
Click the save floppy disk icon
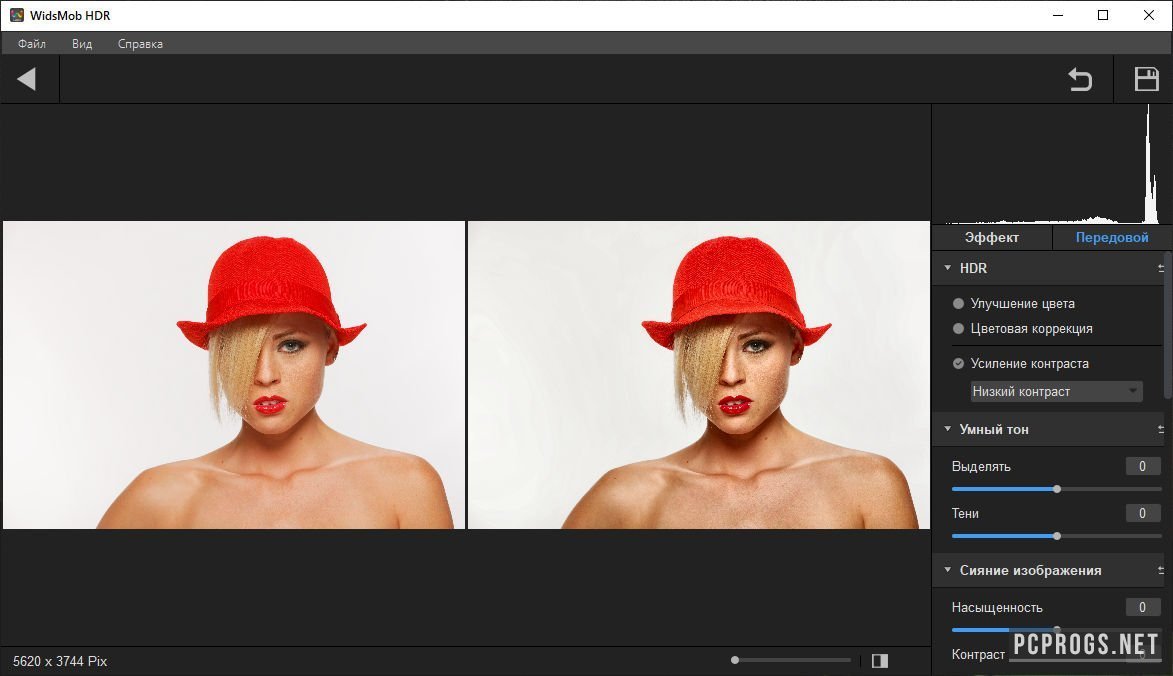pos(1146,79)
